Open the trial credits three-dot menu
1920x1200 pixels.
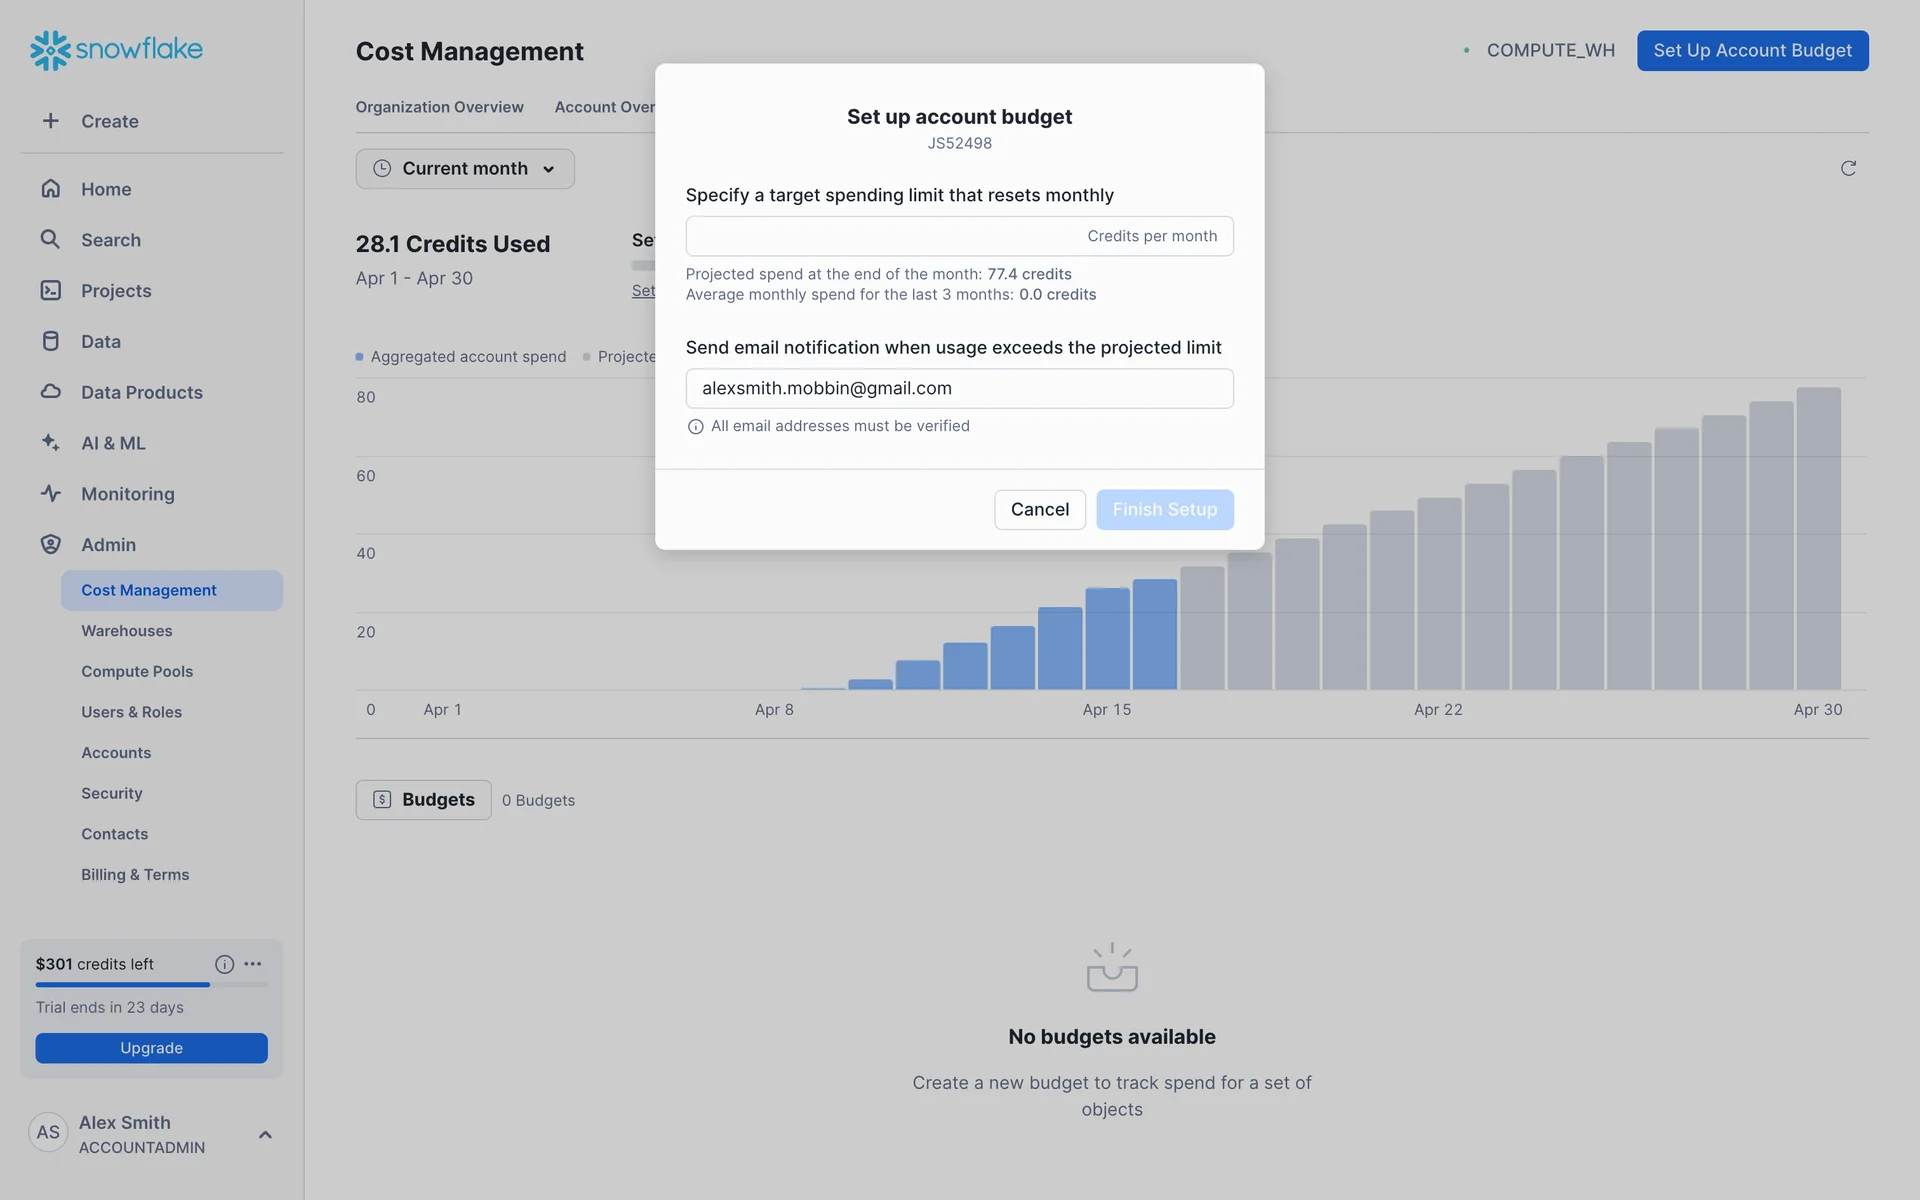(x=253, y=964)
